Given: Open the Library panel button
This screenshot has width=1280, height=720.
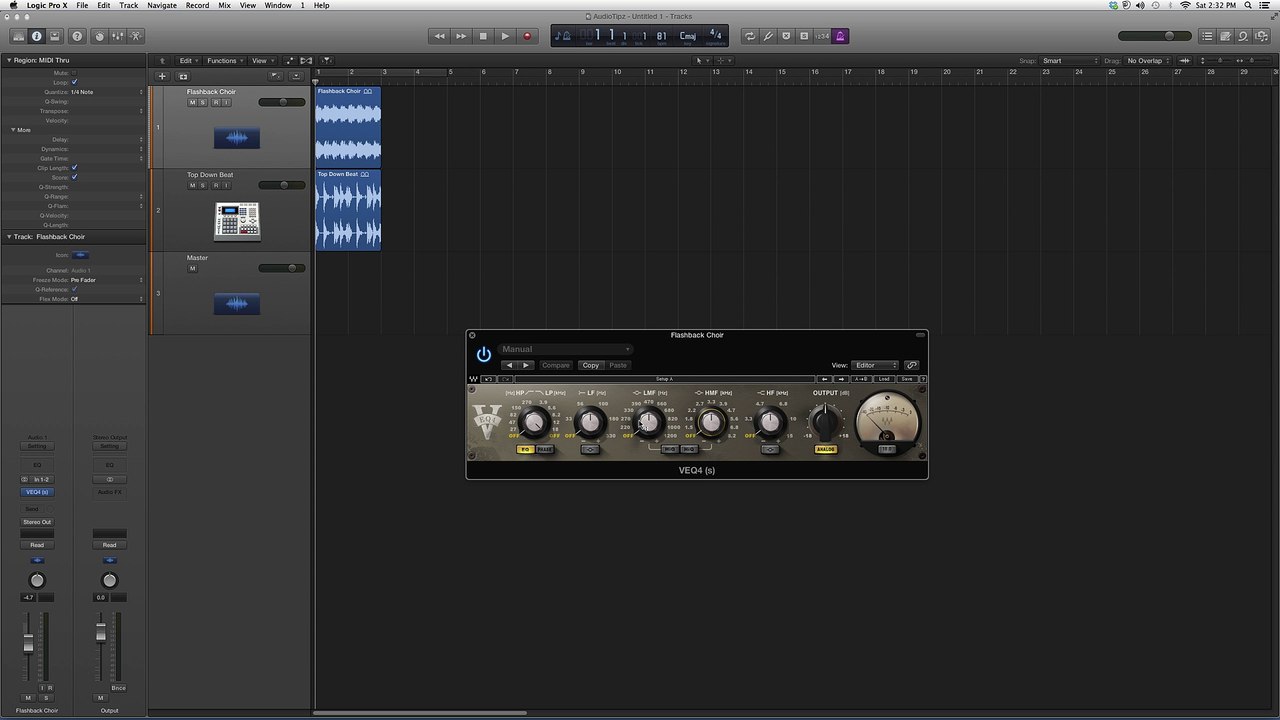Looking at the screenshot, I should [18, 36].
